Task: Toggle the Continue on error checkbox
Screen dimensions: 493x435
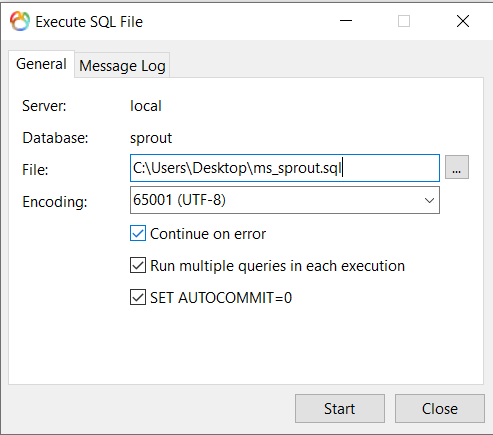Action: [138, 233]
